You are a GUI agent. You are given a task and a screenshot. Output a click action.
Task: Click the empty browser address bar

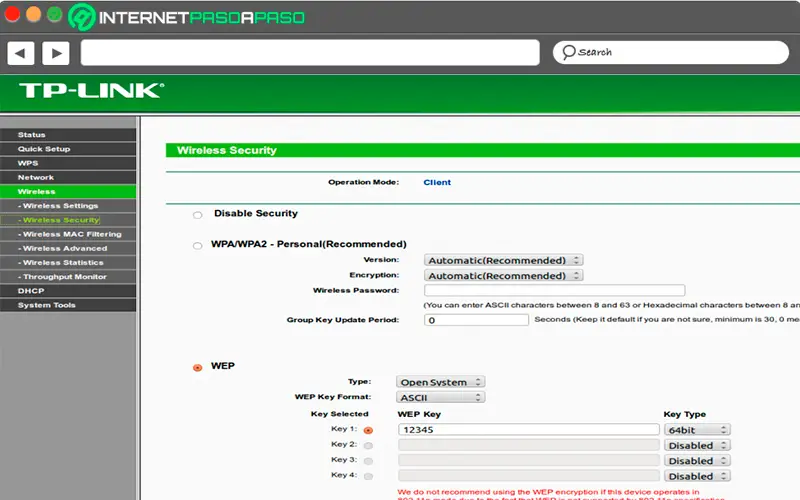pyautogui.click(x=310, y=53)
